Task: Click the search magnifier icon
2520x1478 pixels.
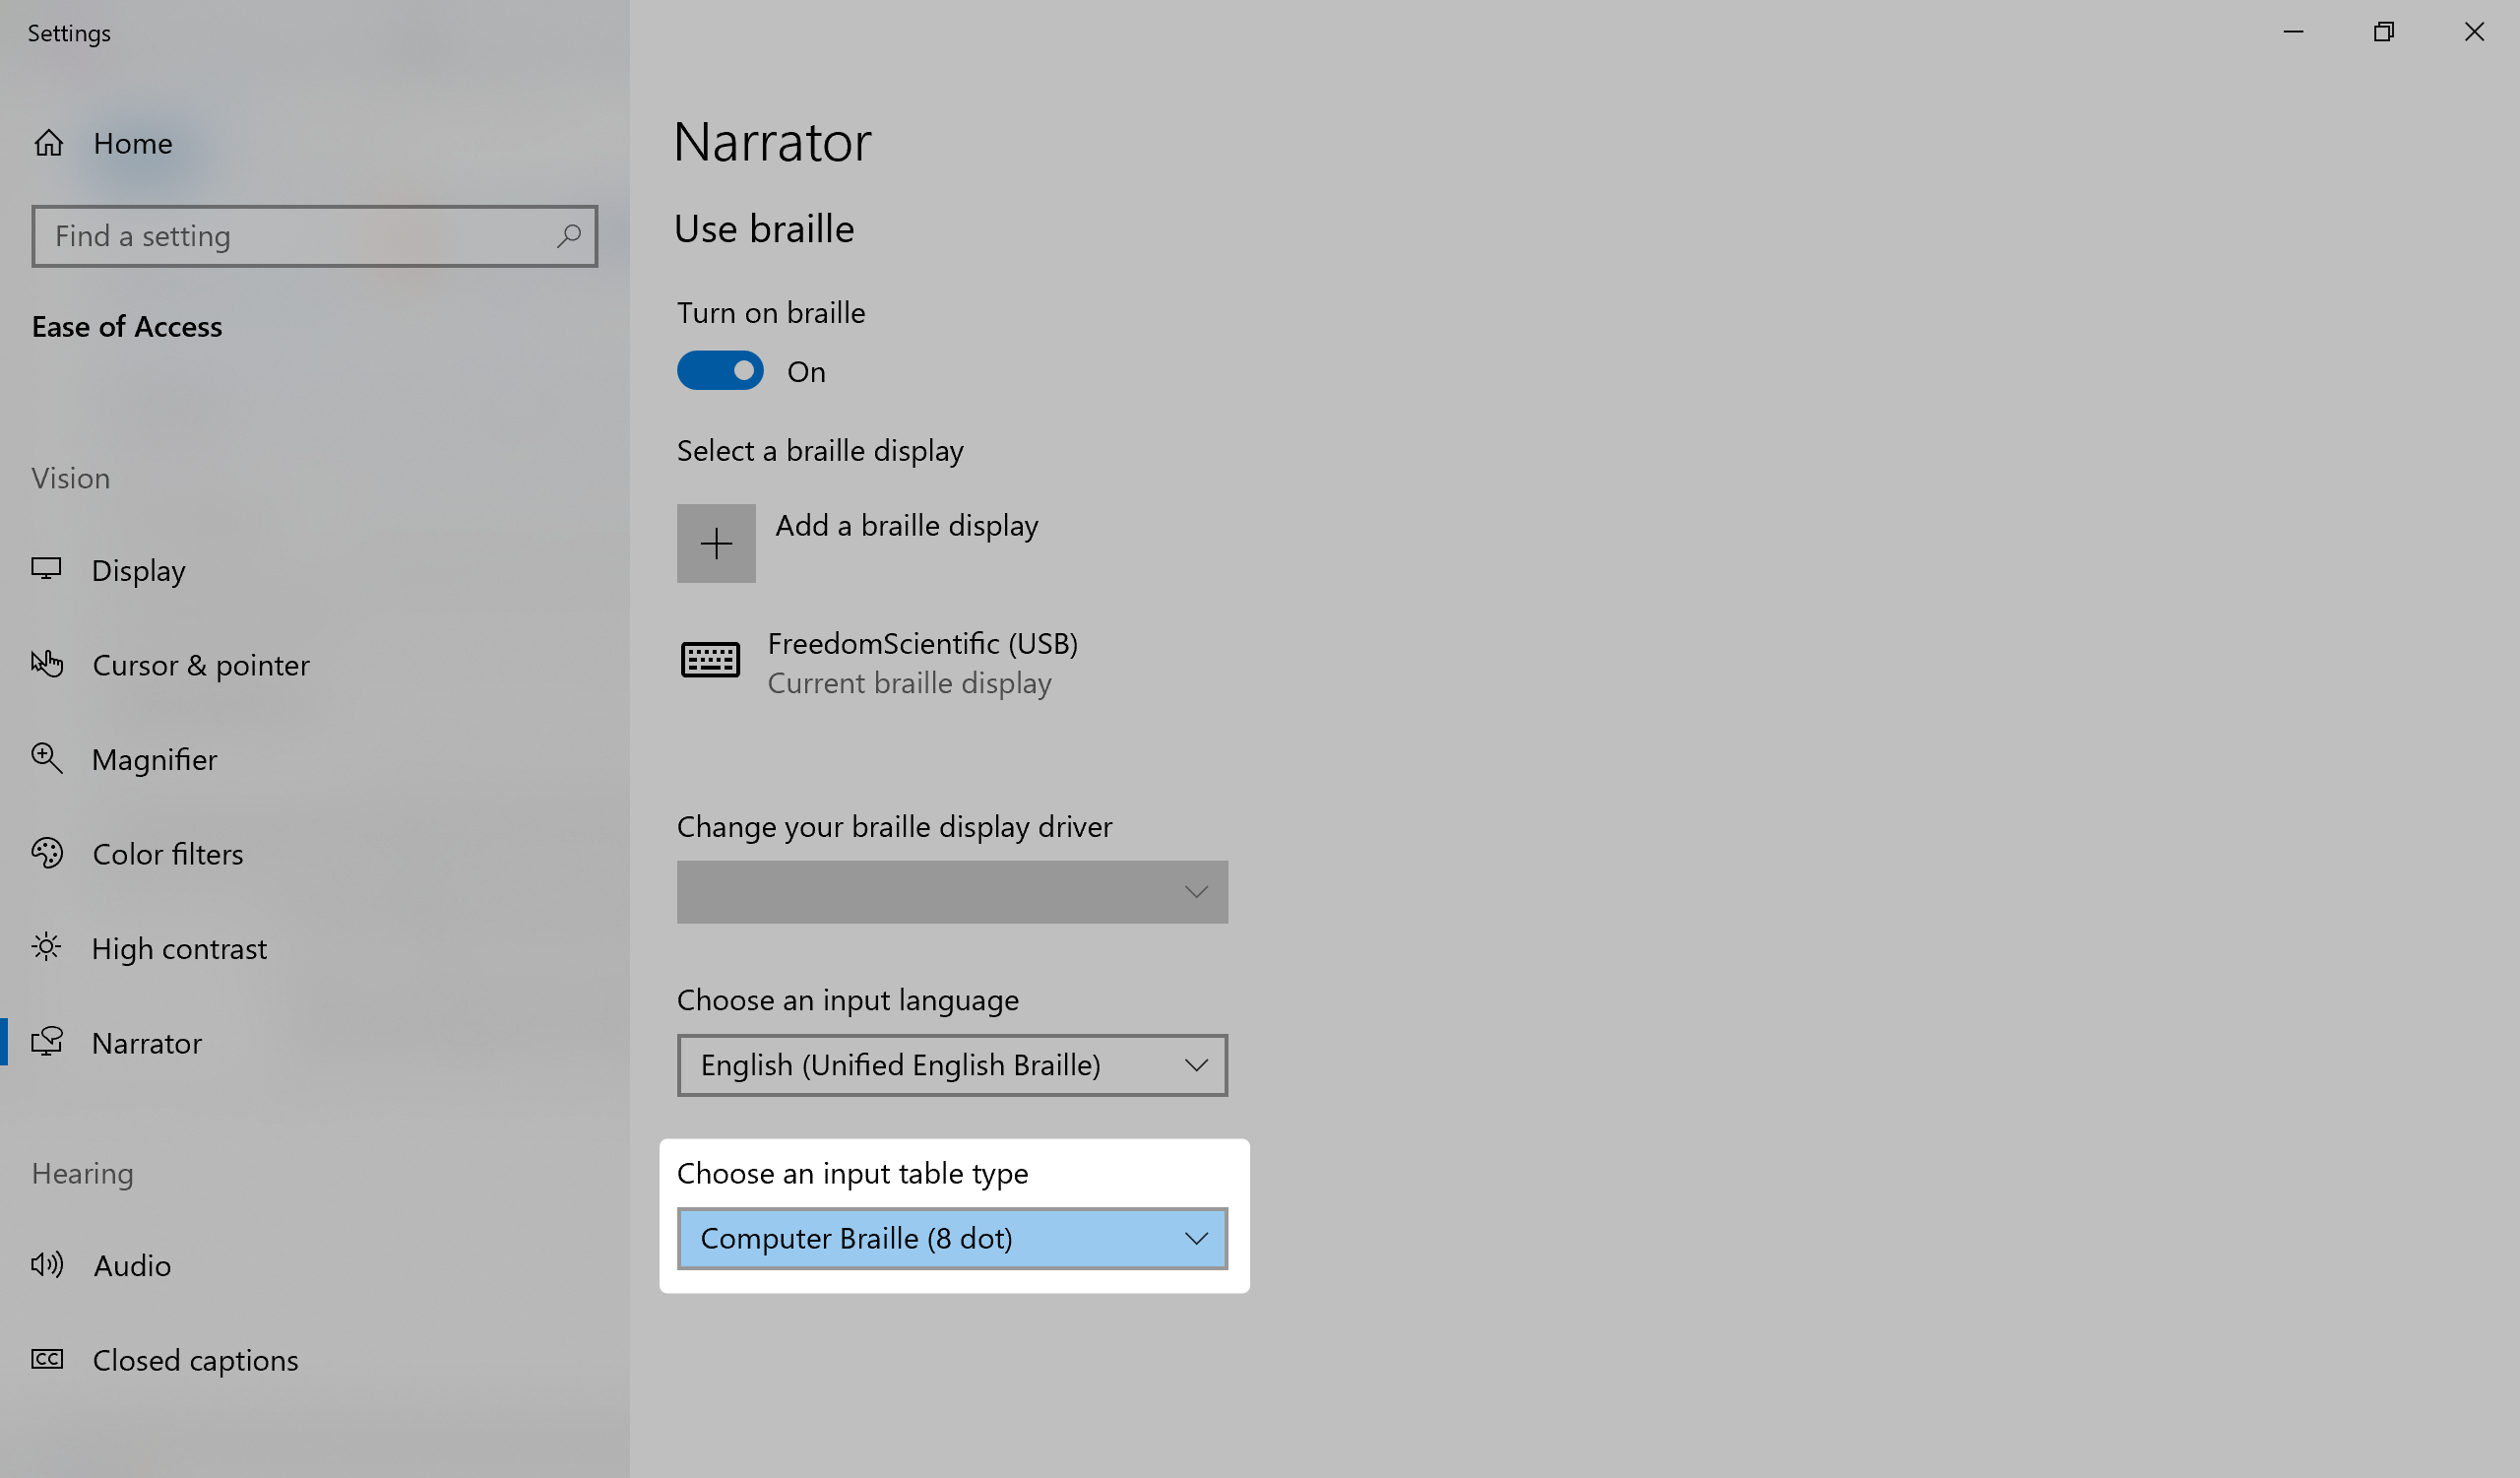Action: pos(569,236)
